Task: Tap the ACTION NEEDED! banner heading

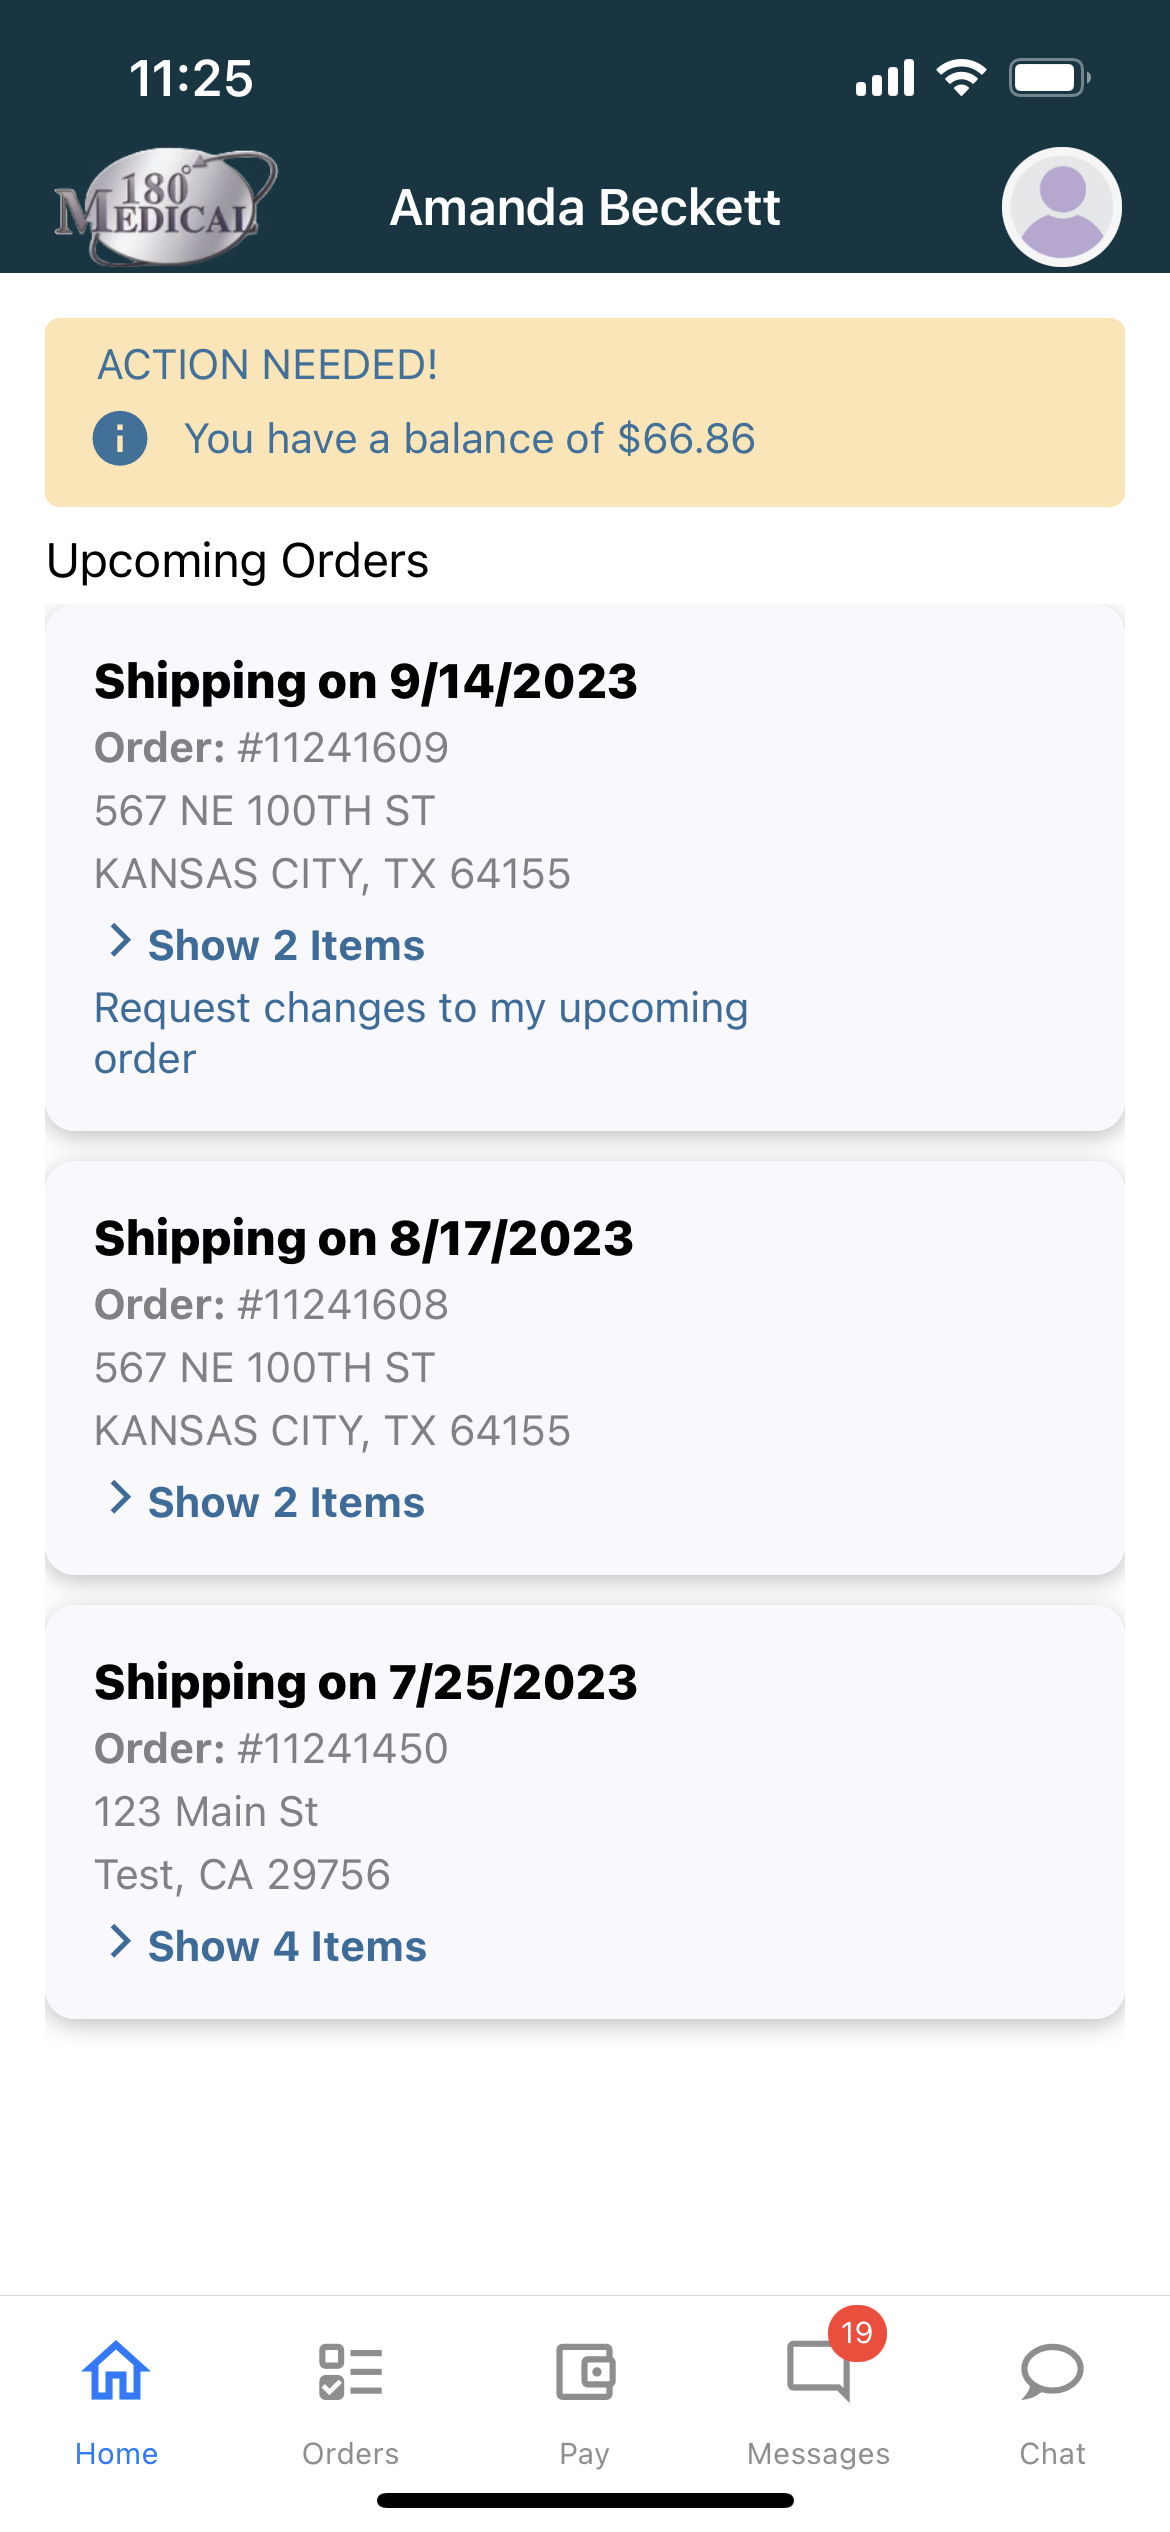Action: 267,365
